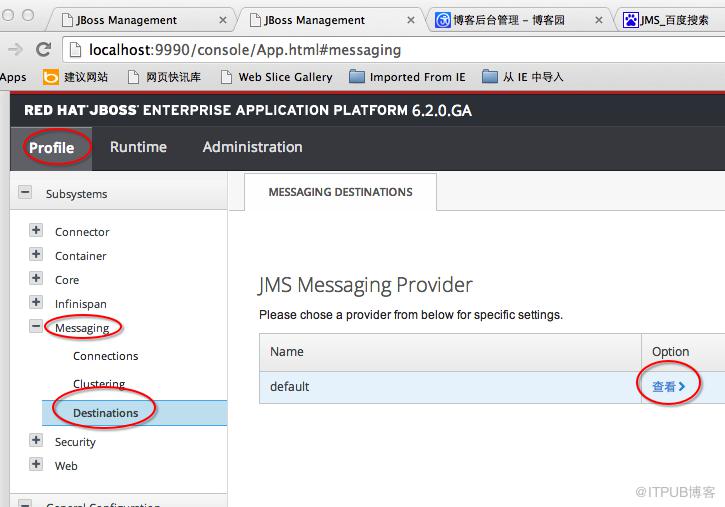
Task: Select the Core tree item
Action: 67,280
